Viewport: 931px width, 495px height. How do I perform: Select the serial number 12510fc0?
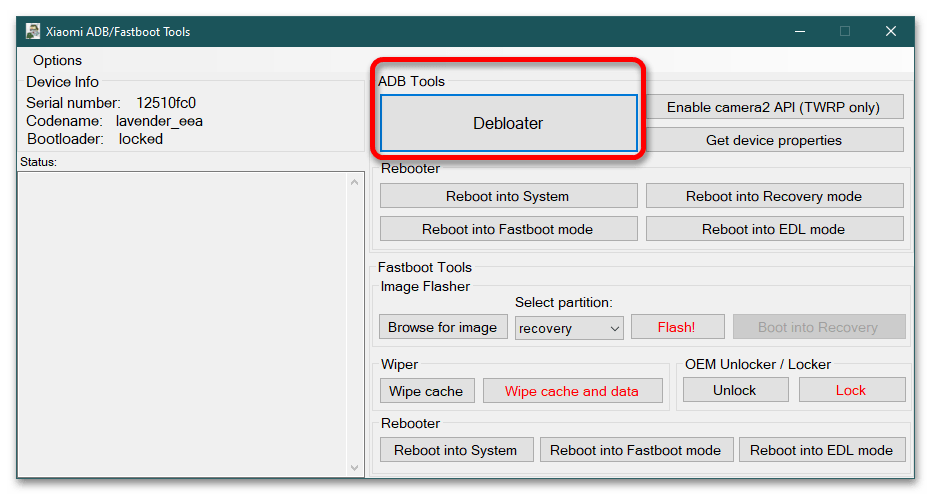point(166,103)
